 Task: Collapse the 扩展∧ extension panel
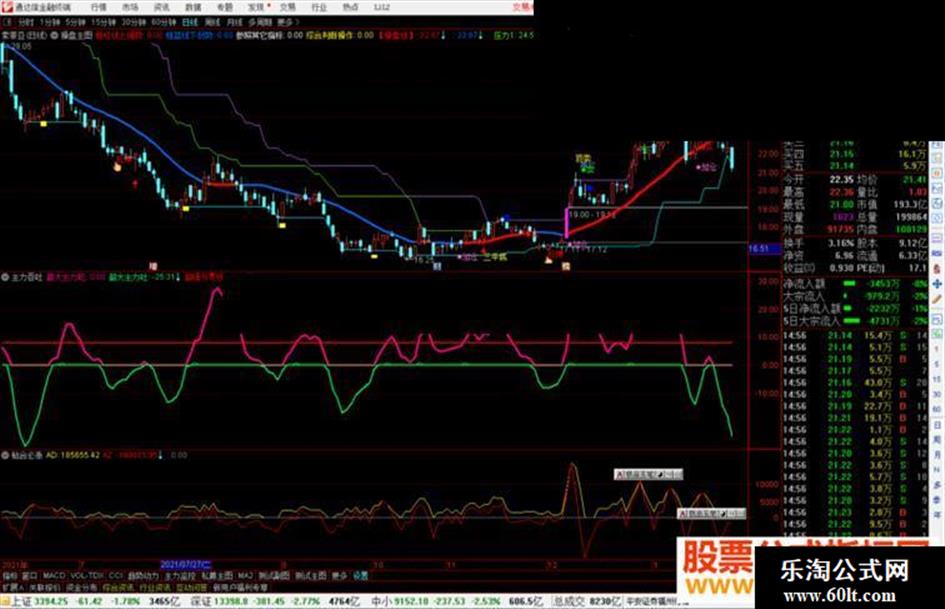(x=12, y=587)
